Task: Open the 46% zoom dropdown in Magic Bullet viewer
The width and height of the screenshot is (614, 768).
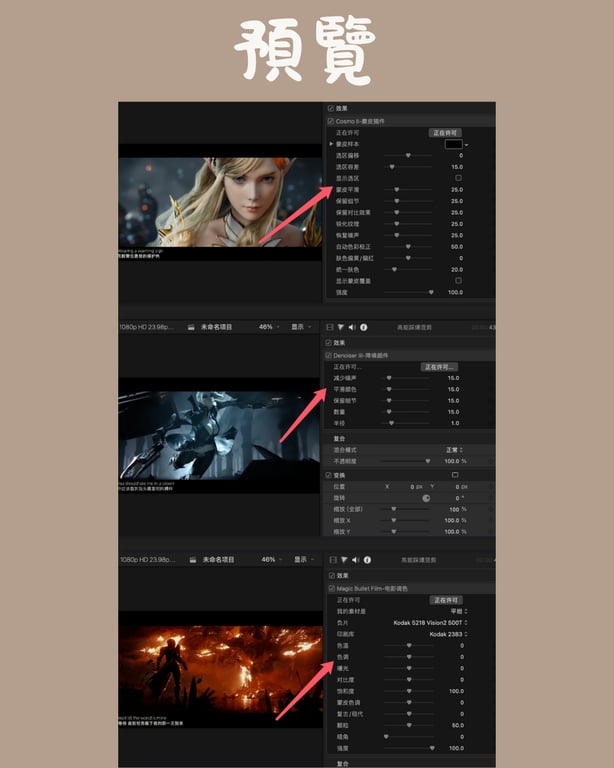Action: pos(272,559)
